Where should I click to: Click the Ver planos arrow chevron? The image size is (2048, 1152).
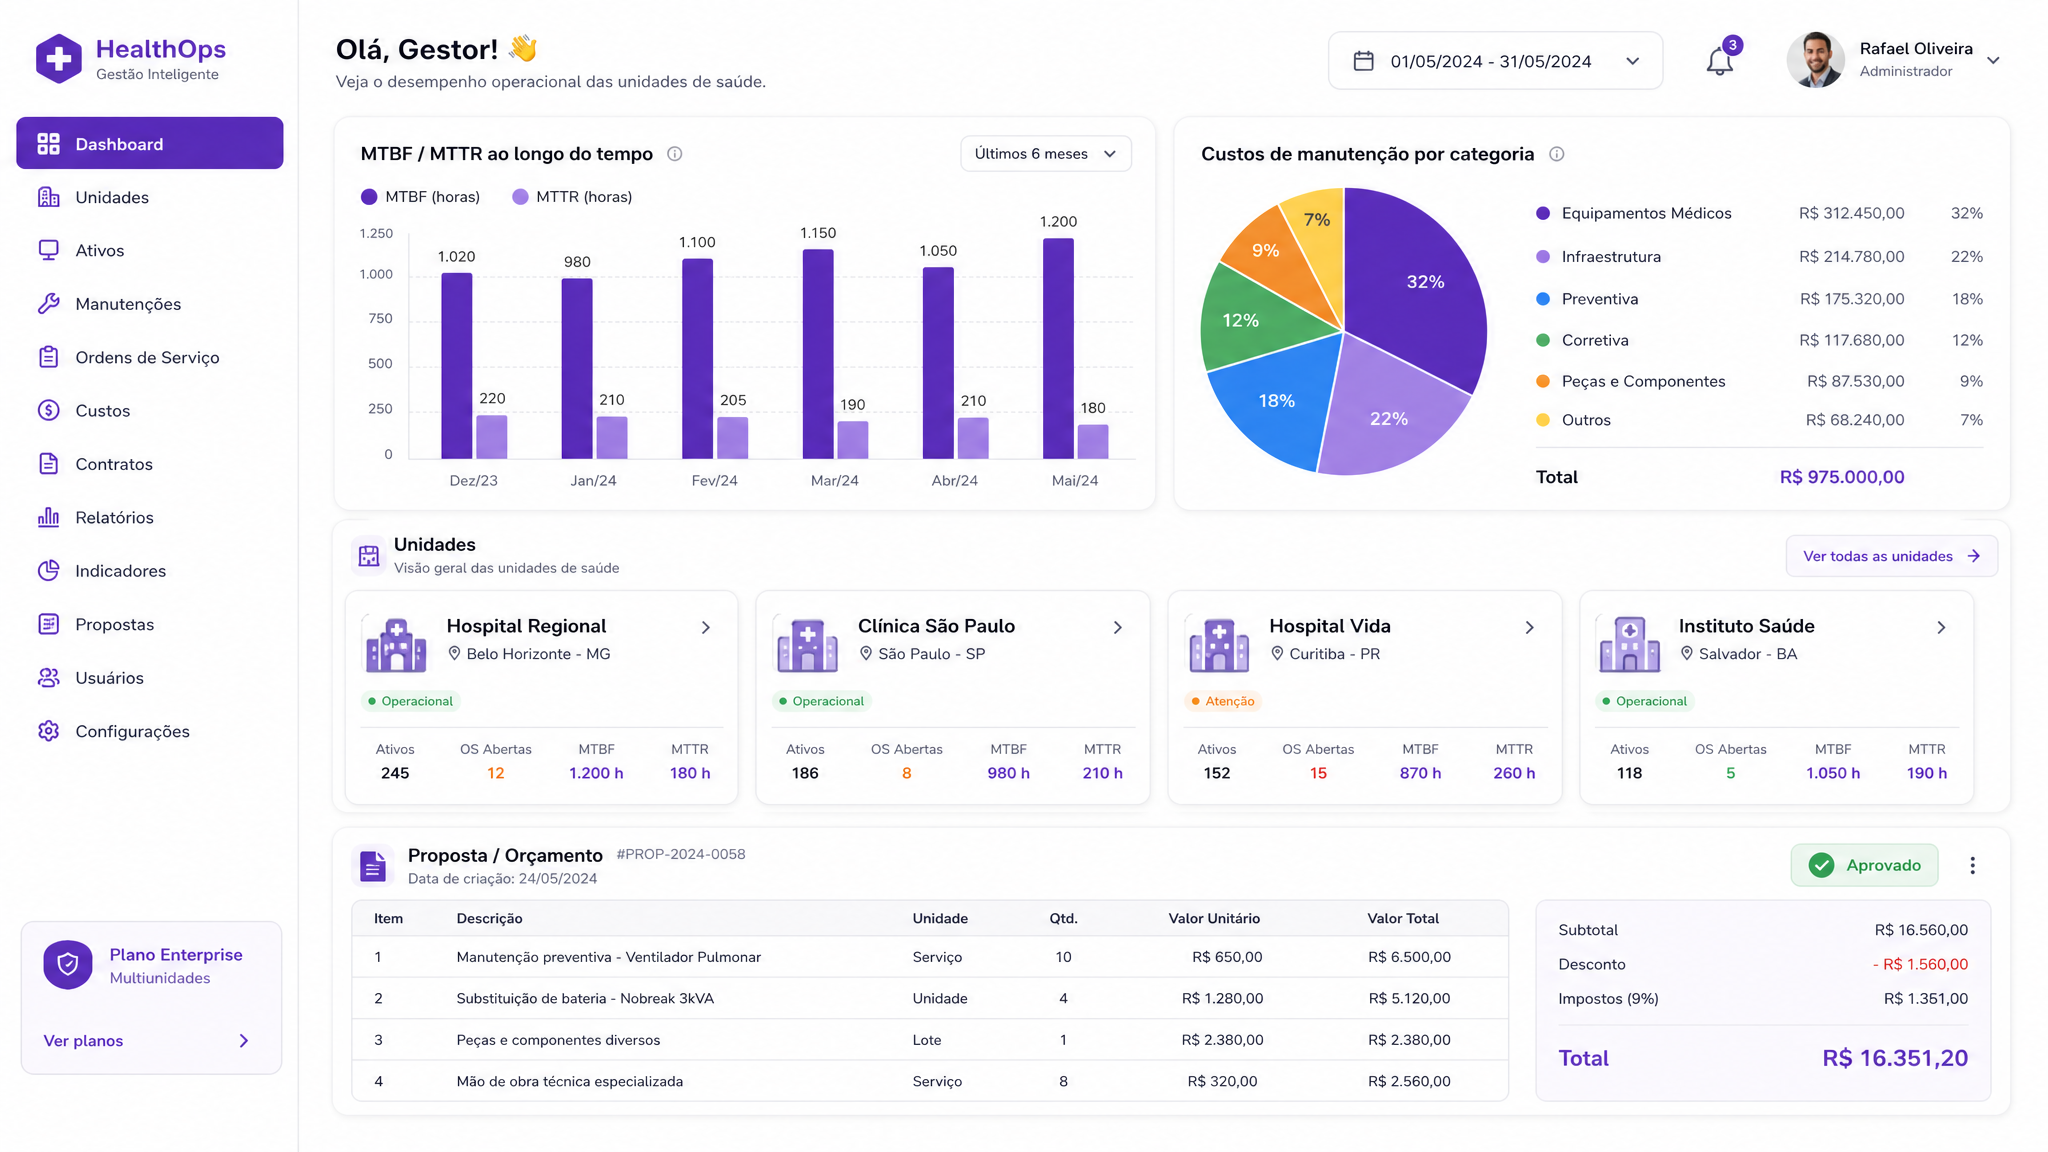tap(244, 1041)
